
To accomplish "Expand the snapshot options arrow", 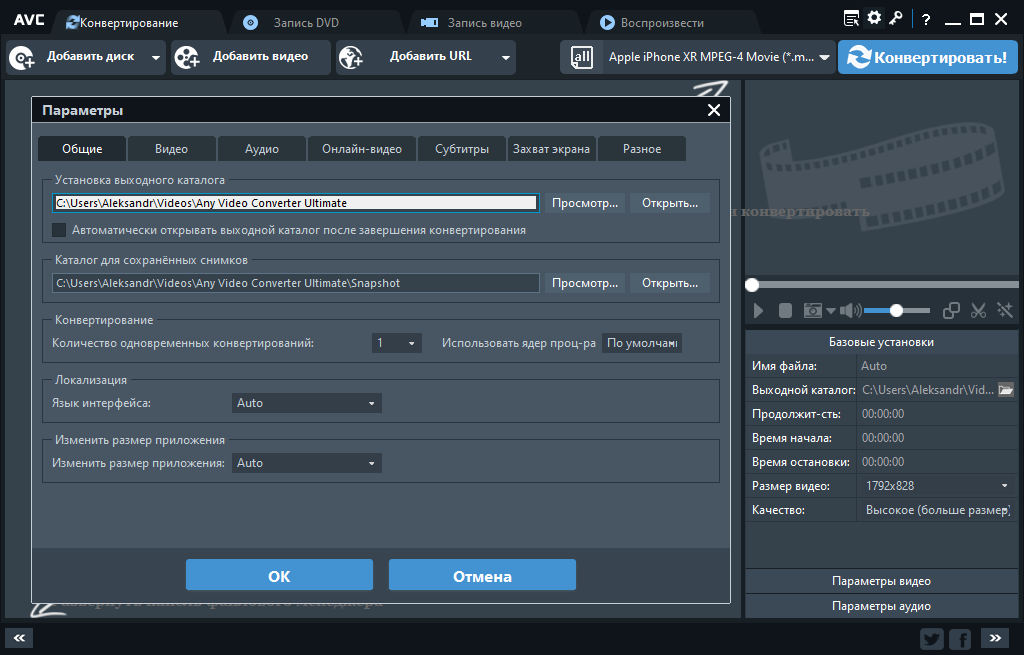I will coord(831,311).
